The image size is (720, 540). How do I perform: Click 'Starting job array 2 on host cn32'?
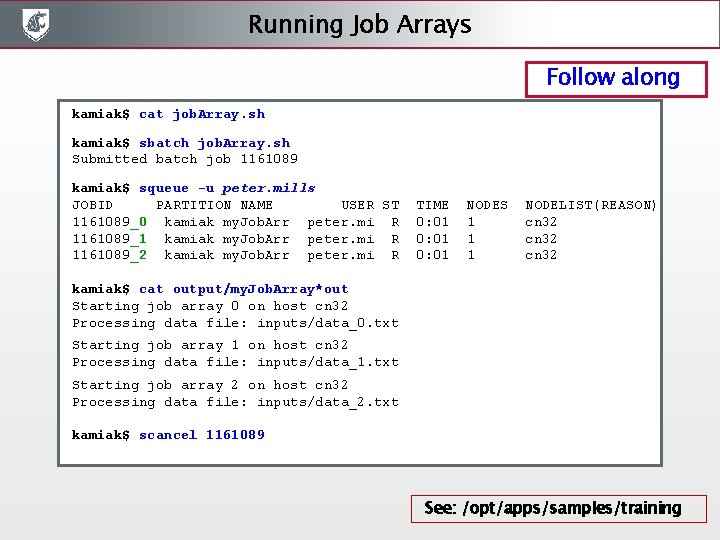(x=210, y=385)
